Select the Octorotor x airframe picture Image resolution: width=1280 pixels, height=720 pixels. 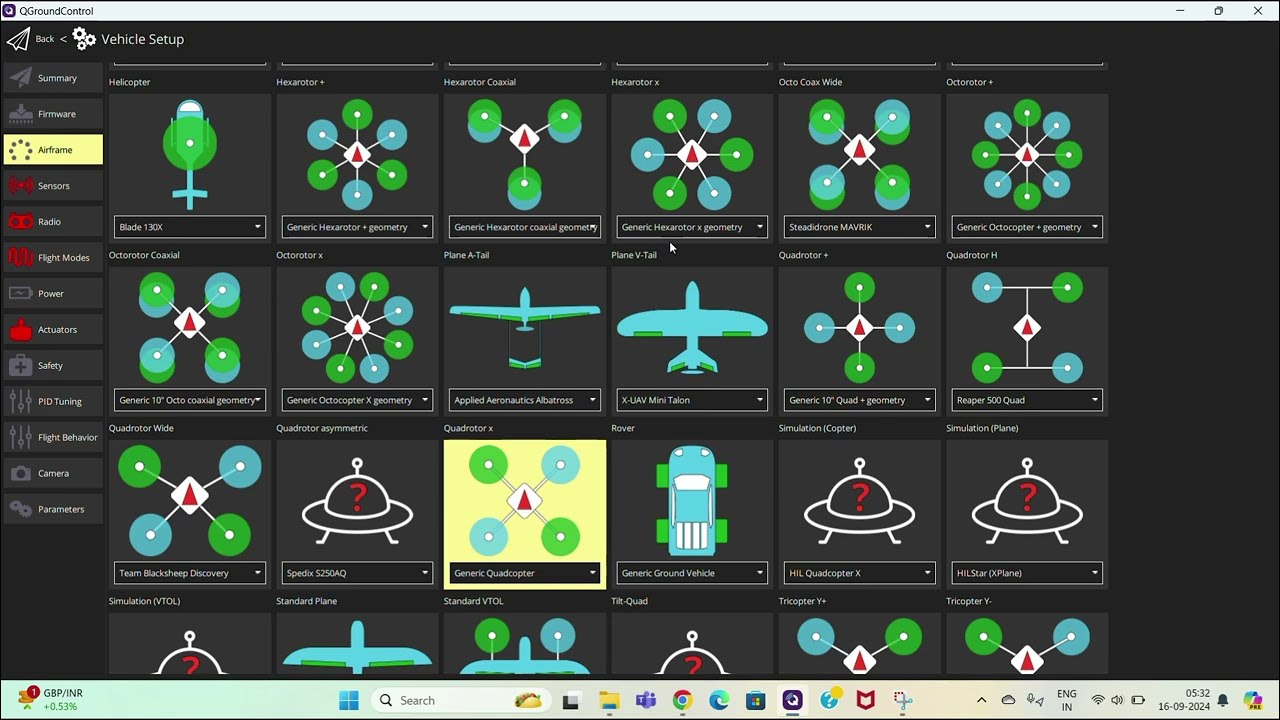tap(357, 327)
